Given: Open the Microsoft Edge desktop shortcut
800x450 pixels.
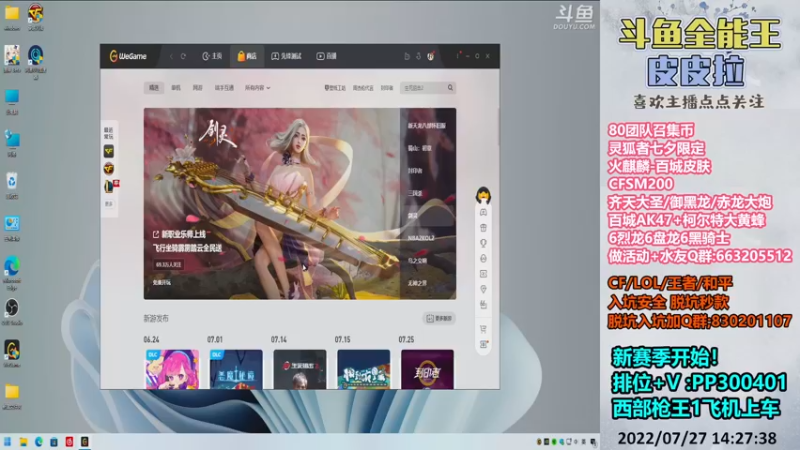Looking at the screenshot, I should pyautogui.click(x=12, y=273).
